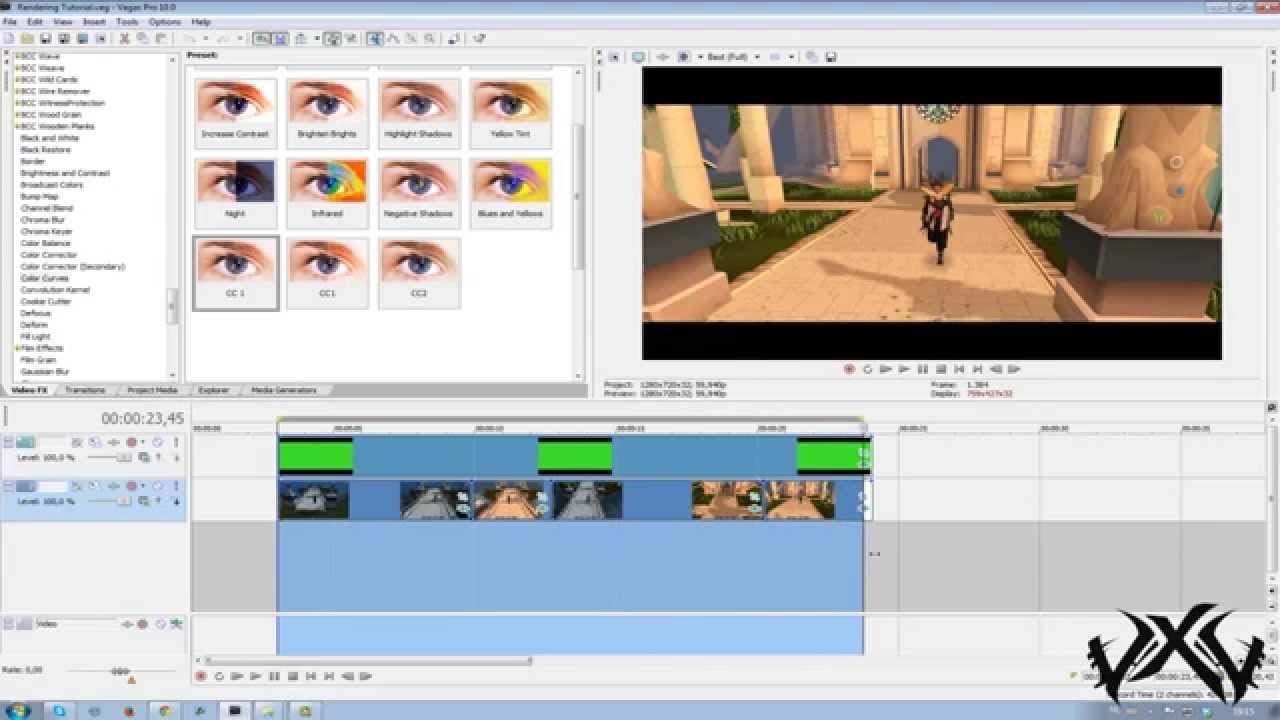Open the Insert menu
The height and width of the screenshot is (720, 1280).
click(94, 21)
